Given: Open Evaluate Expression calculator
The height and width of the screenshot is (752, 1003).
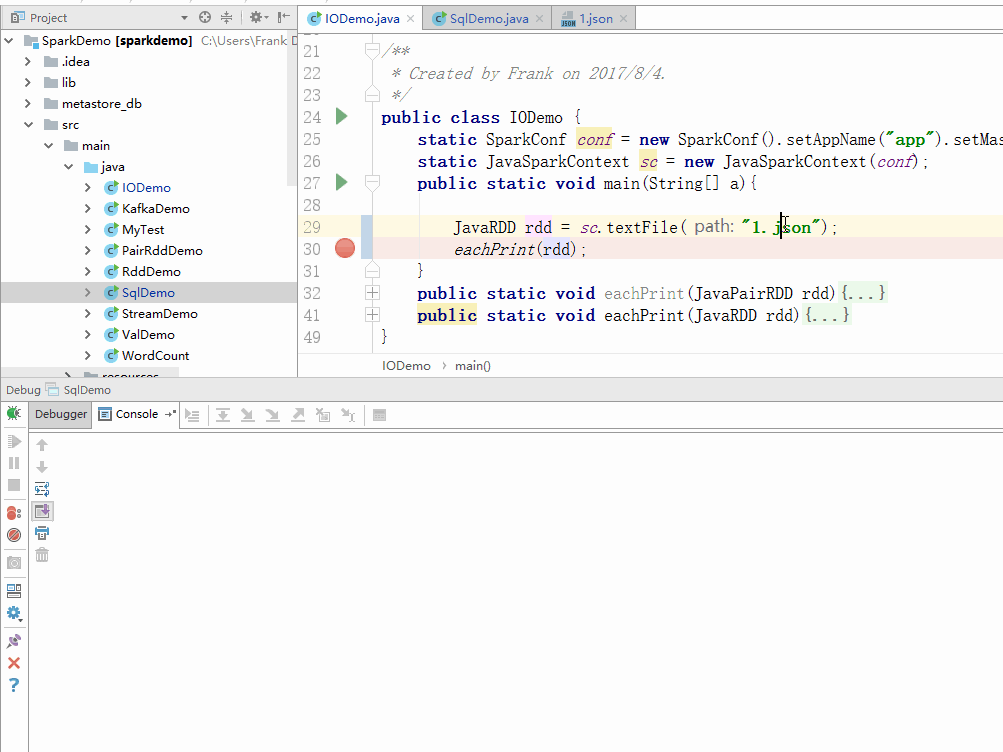Looking at the screenshot, I should (379, 416).
